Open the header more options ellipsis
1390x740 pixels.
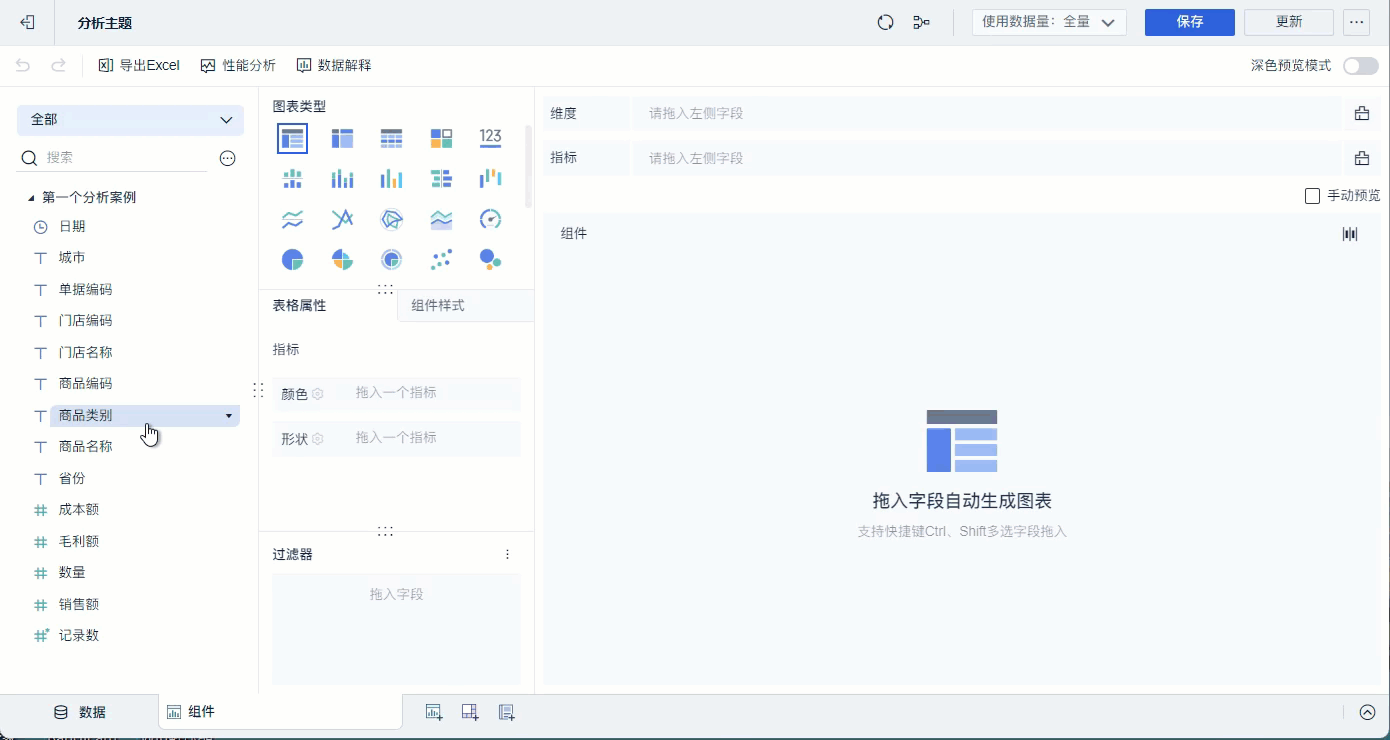(x=1356, y=22)
